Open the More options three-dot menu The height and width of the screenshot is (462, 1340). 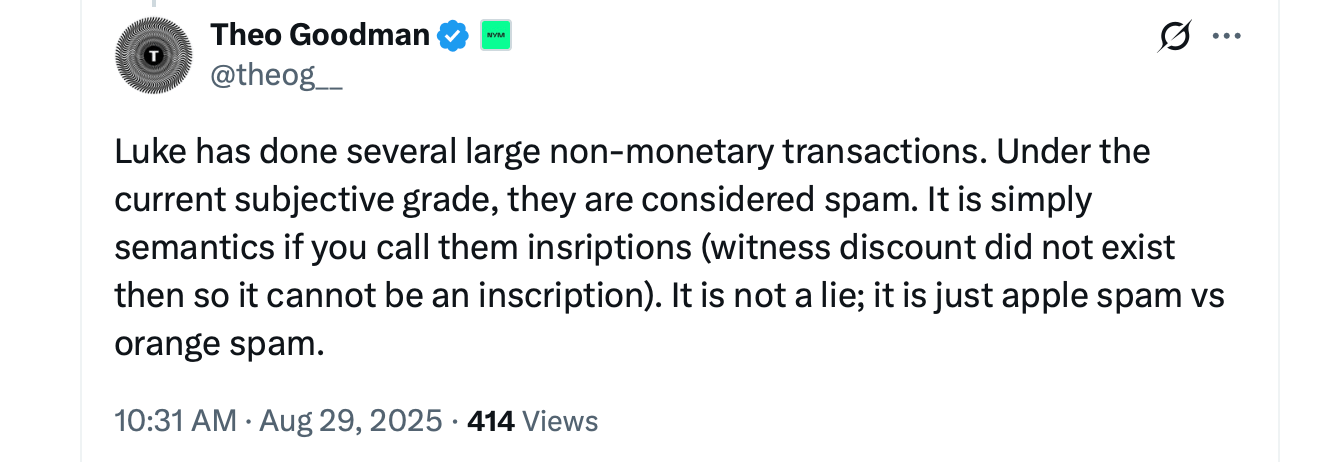point(1227,37)
